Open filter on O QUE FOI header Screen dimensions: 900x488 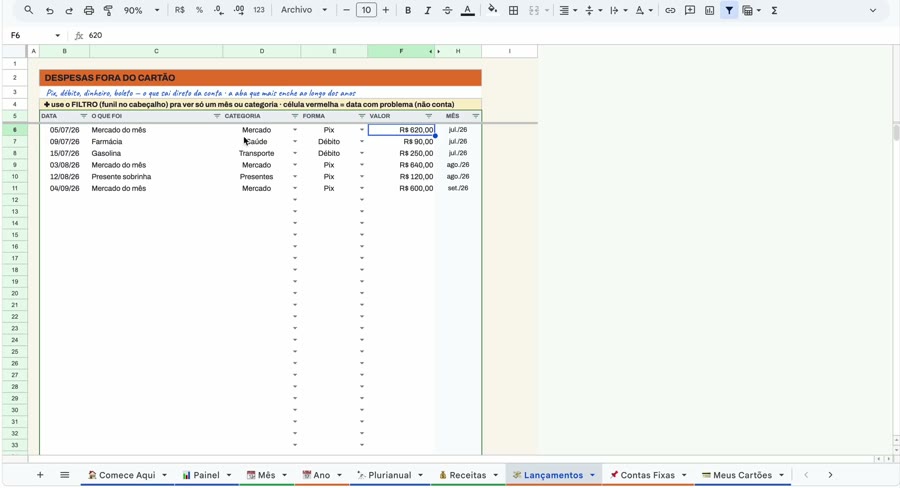click(217, 116)
